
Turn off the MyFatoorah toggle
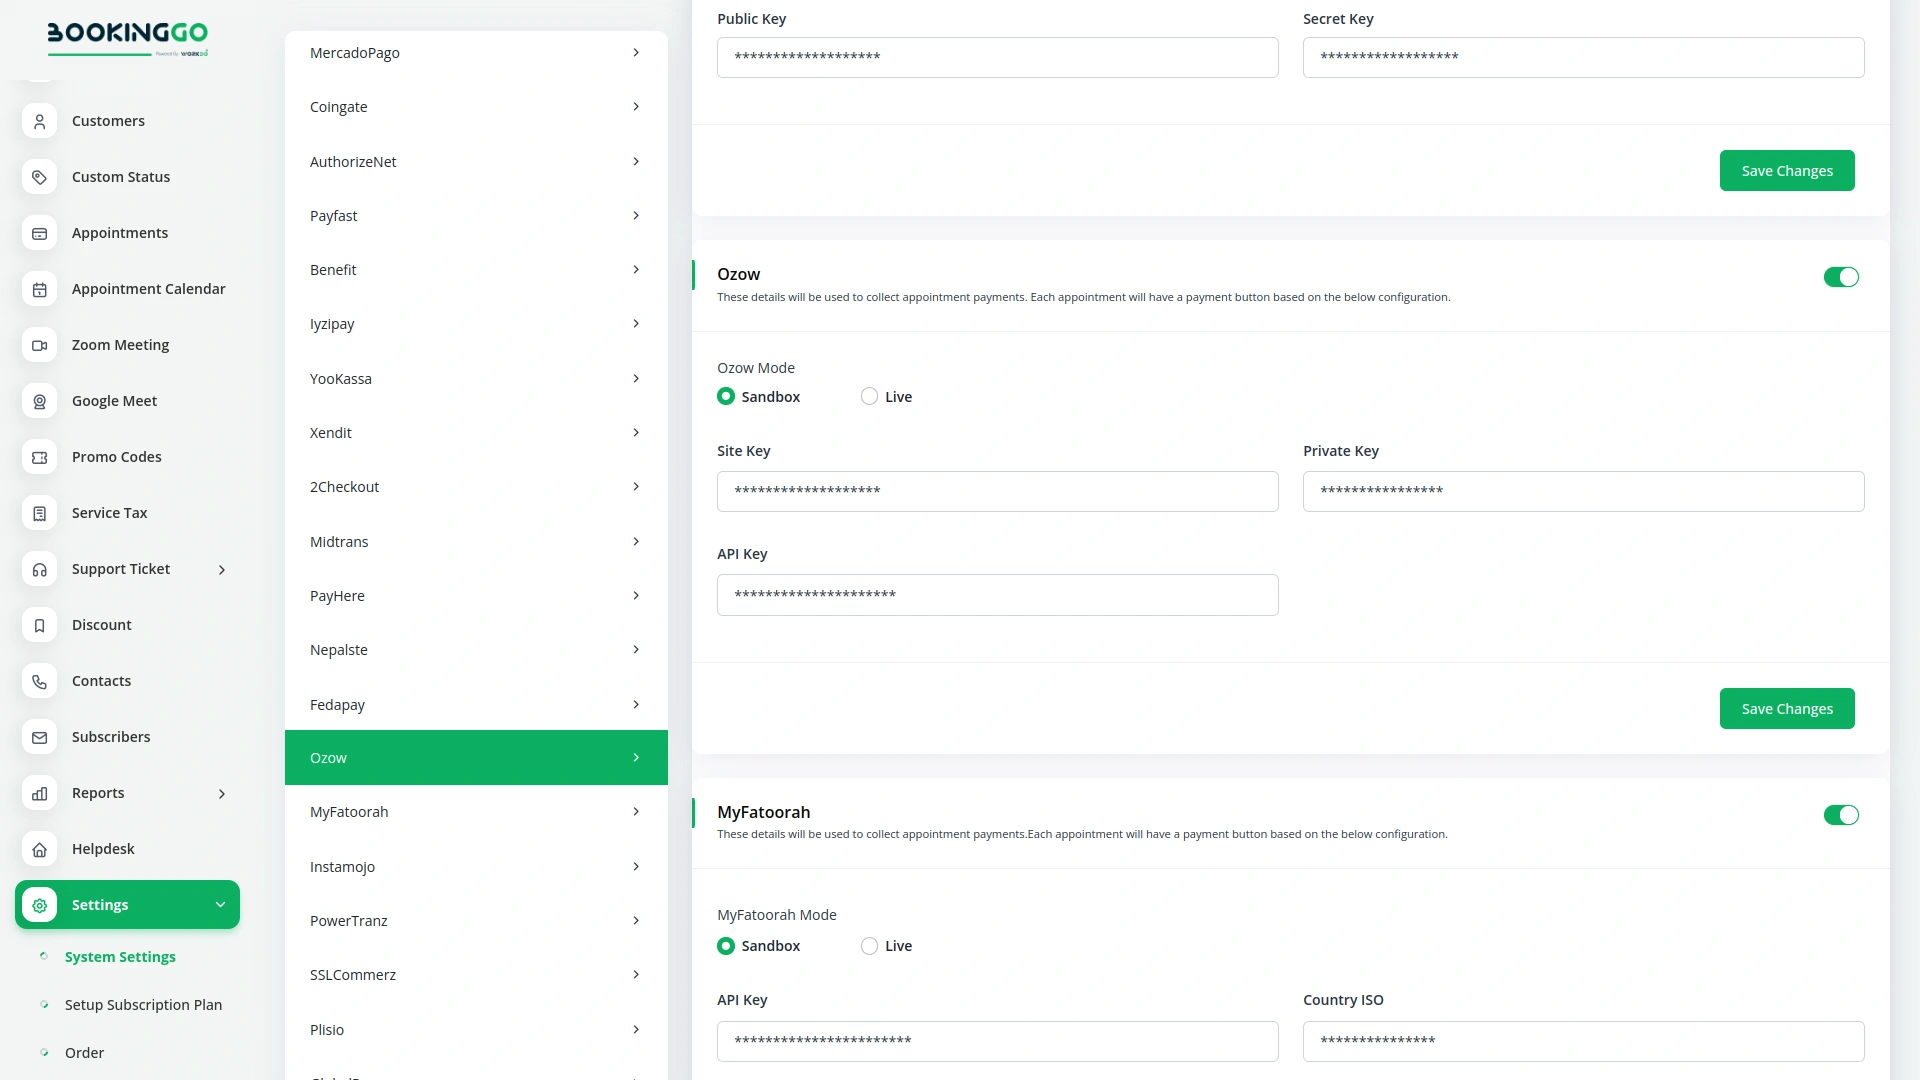pyautogui.click(x=1841, y=815)
